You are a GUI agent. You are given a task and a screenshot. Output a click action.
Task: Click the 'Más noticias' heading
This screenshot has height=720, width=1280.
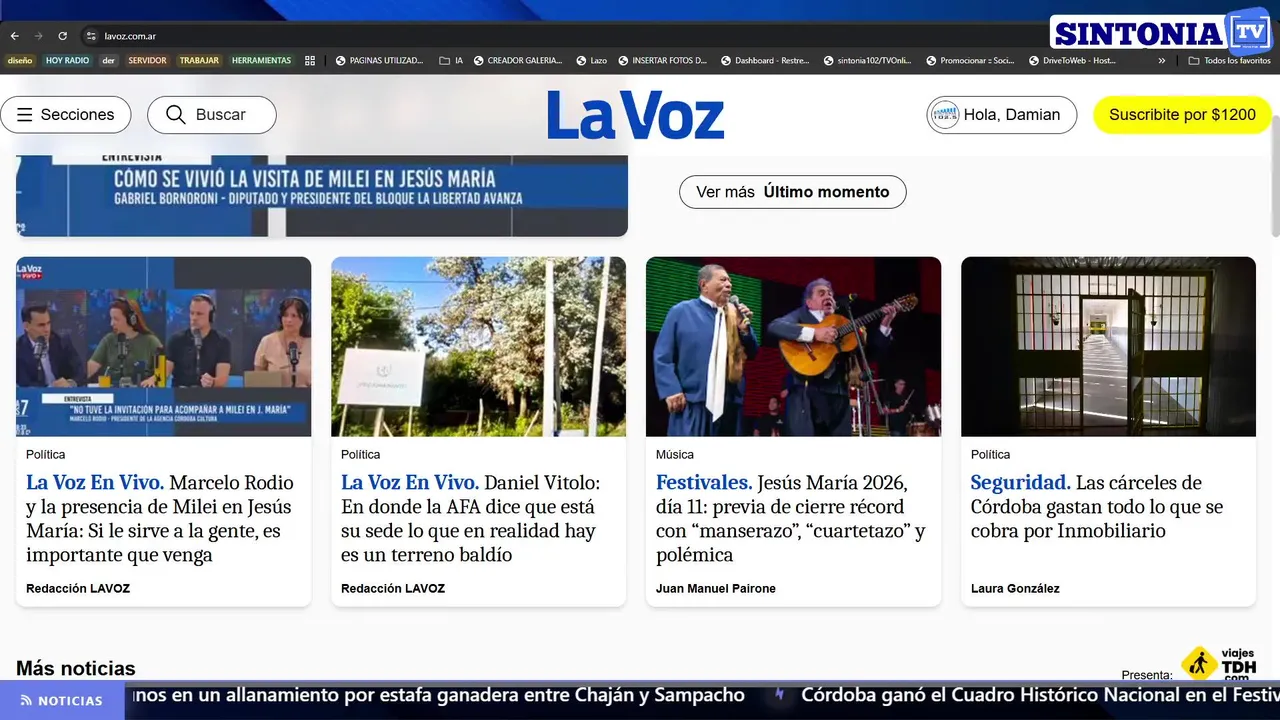(x=76, y=669)
